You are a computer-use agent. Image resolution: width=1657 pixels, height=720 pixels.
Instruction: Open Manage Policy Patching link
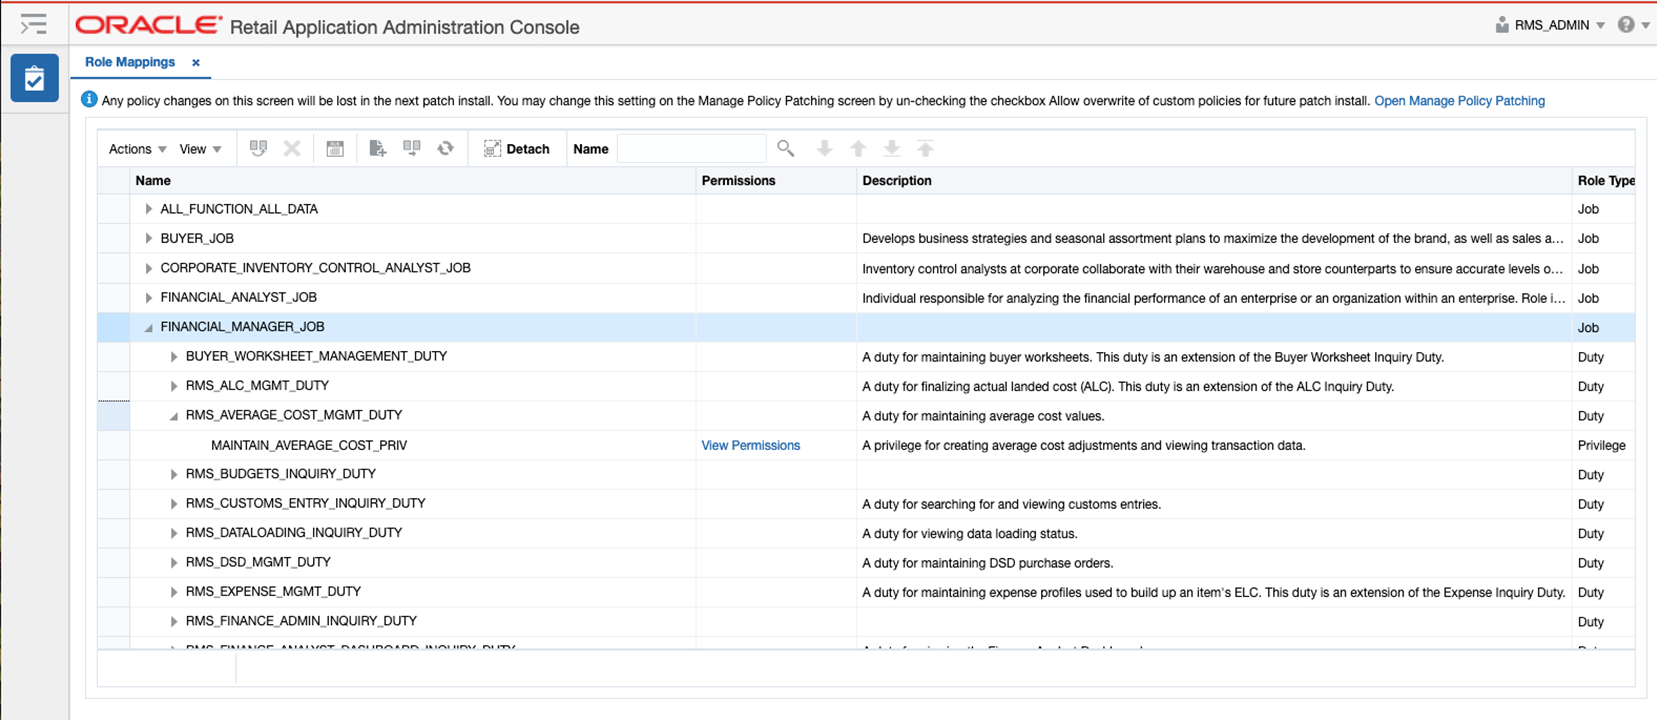pos(1459,101)
